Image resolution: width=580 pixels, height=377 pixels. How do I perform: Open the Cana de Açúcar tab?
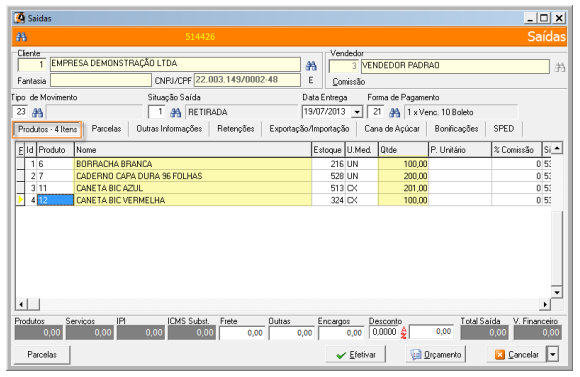click(392, 129)
